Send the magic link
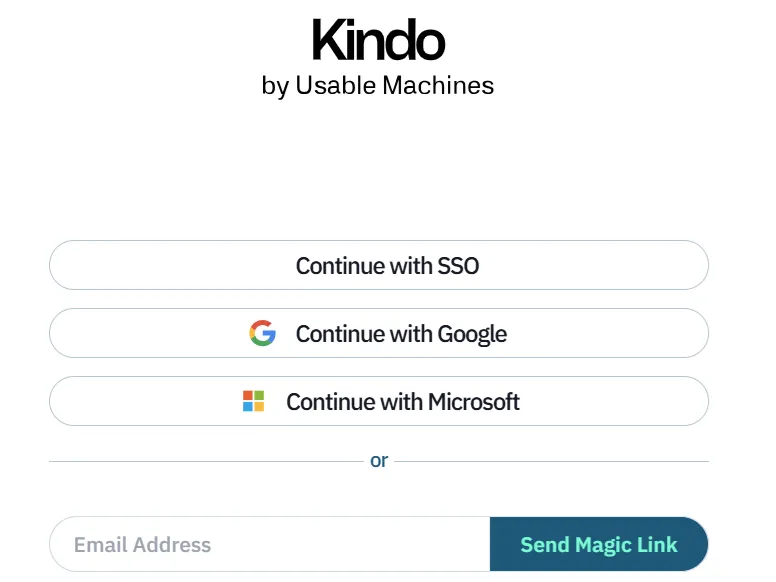Image resolution: width=776 pixels, height=582 pixels. [599, 544]
